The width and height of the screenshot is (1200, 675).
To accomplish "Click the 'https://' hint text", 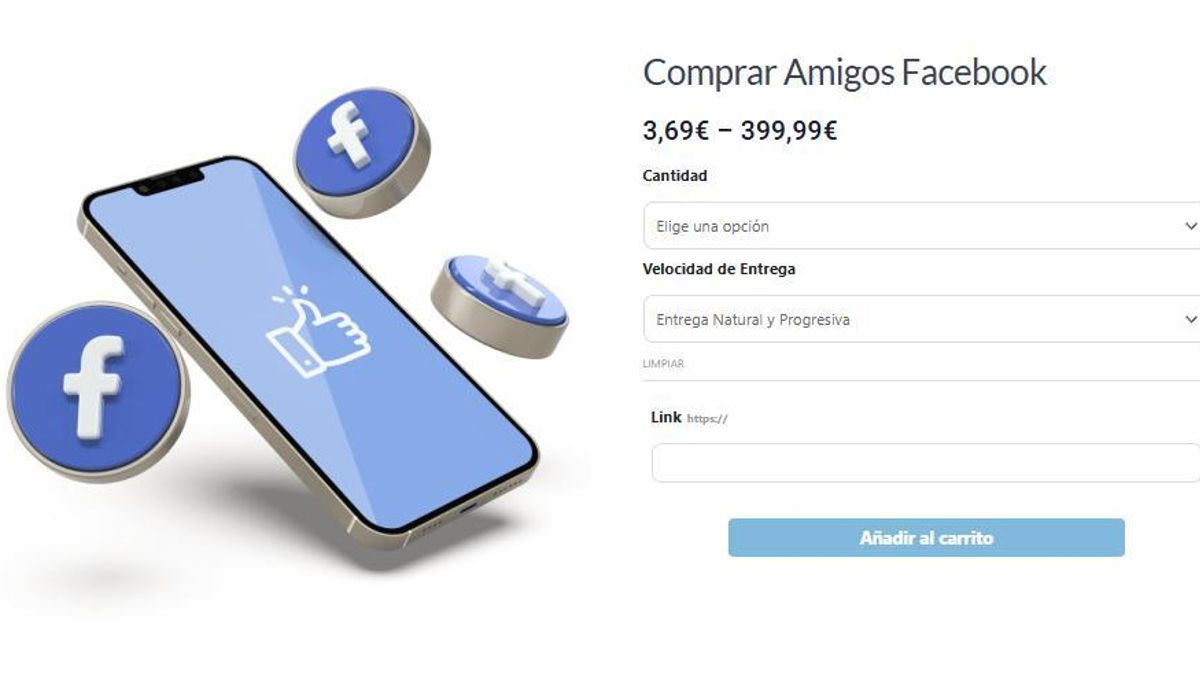I will tap(707, 419).
